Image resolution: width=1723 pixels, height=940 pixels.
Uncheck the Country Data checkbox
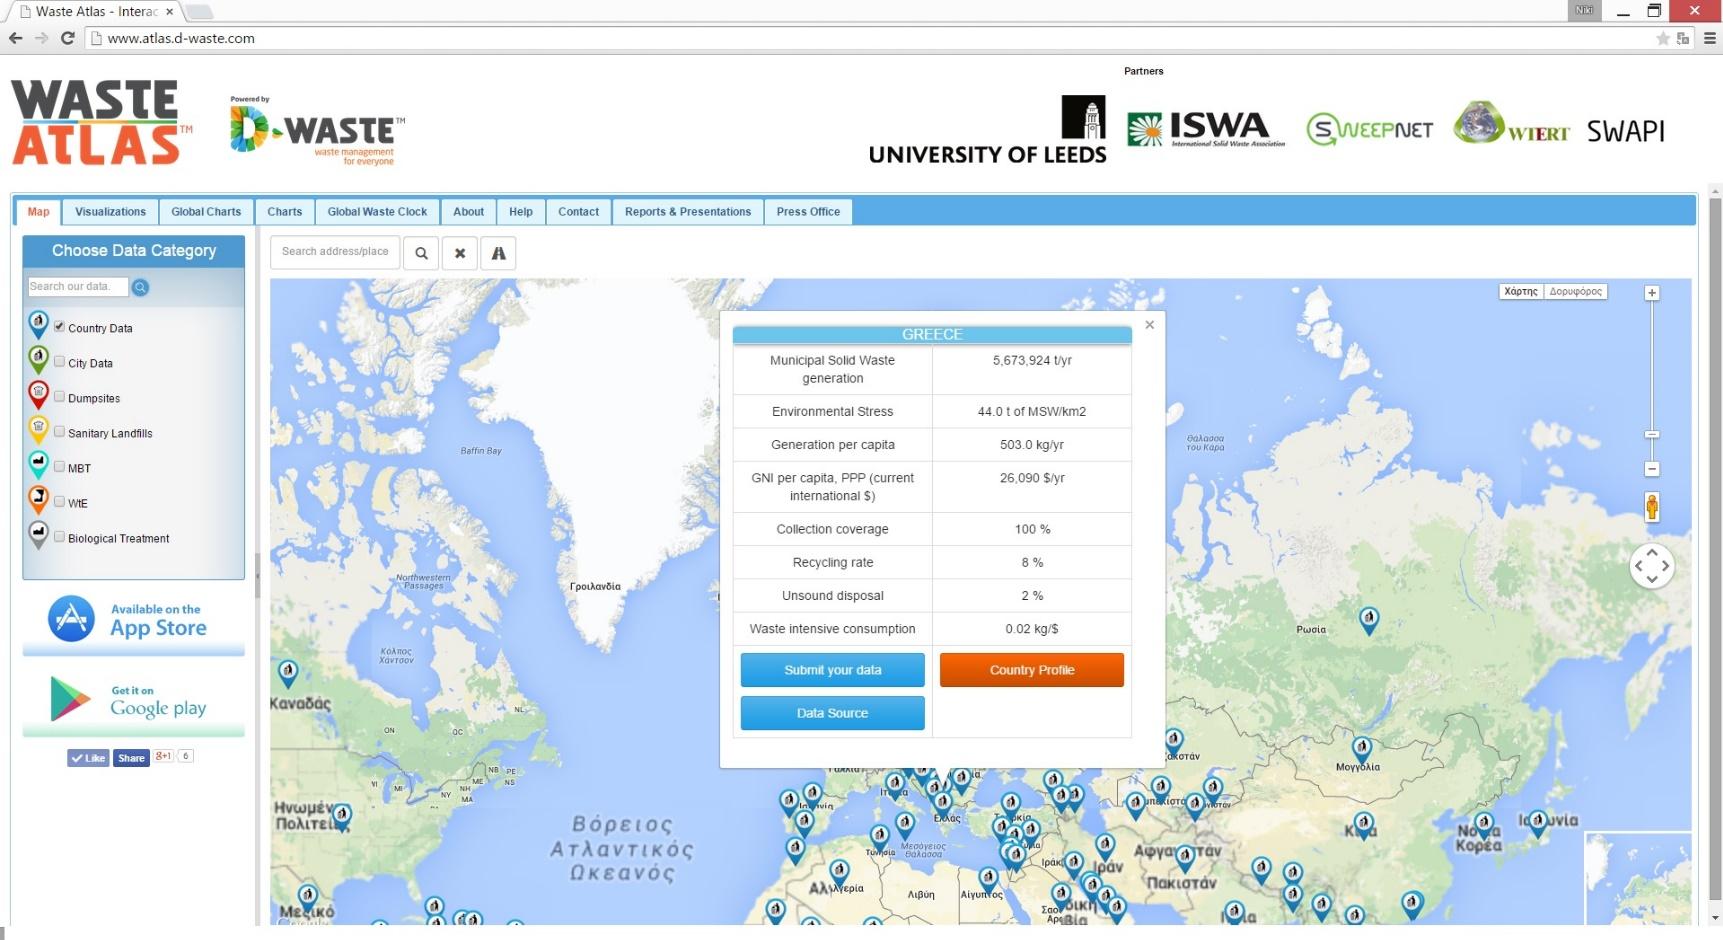pyautogui.click(x=59, y=327)
